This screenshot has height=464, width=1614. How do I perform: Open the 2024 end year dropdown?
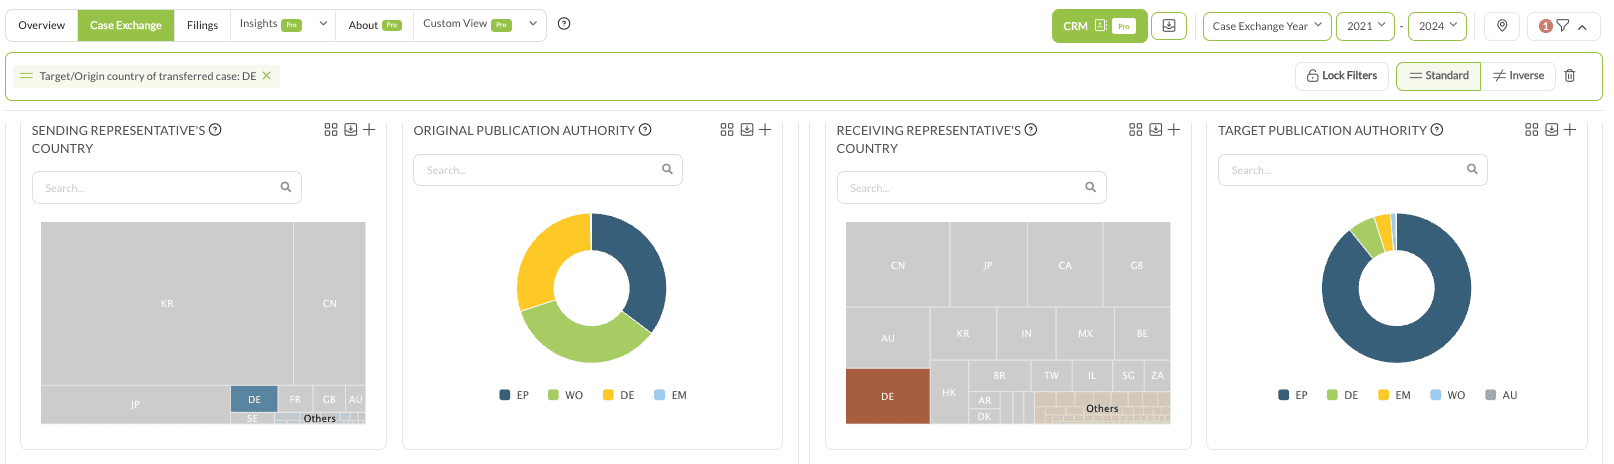(x=1437, y=26)
